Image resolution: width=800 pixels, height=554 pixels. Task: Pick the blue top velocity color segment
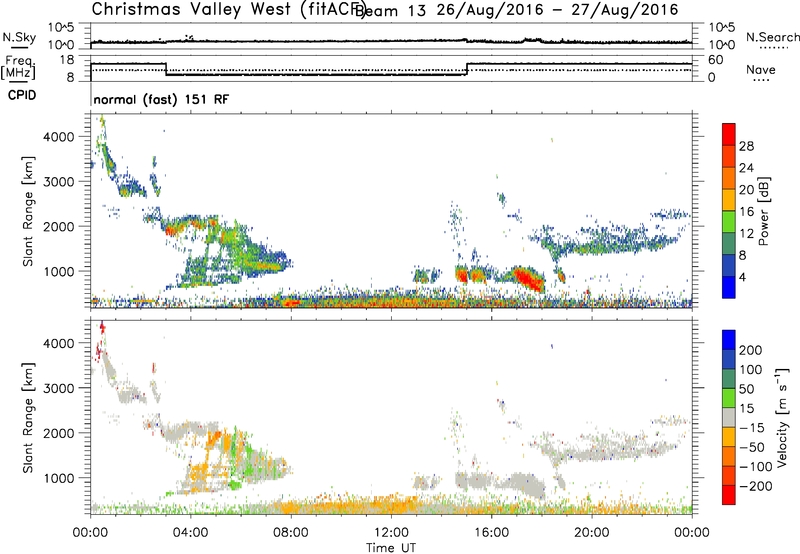[x=729, y=340]
